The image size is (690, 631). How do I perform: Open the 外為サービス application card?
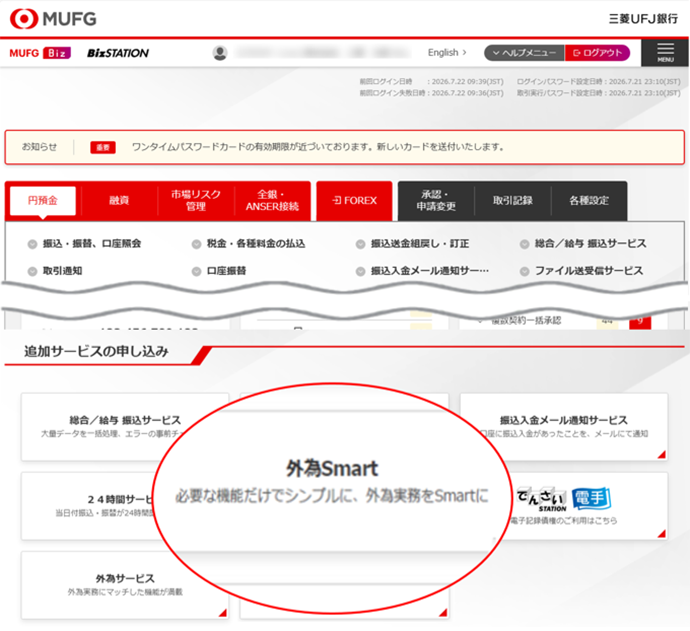[x=125, y=584]
